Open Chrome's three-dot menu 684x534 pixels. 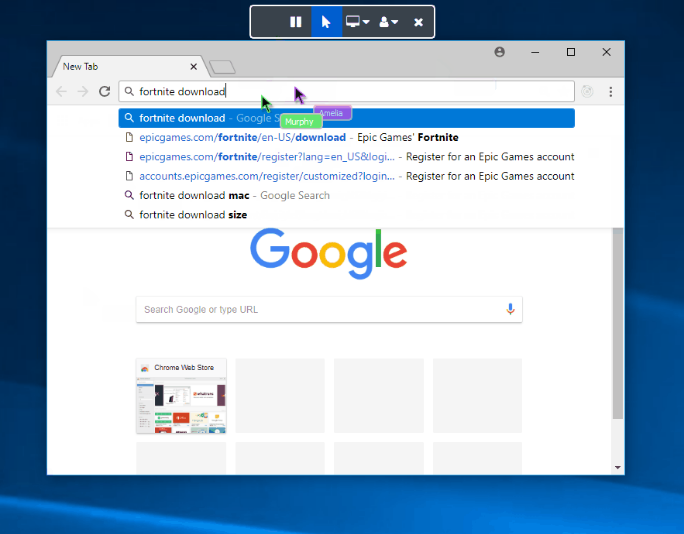pos(610,92)
